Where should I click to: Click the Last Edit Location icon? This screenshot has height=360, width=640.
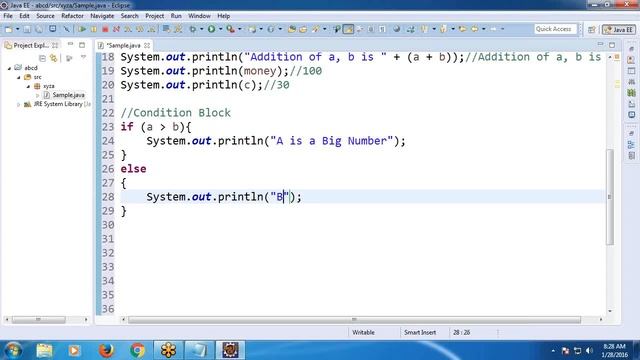coord(462,29)
